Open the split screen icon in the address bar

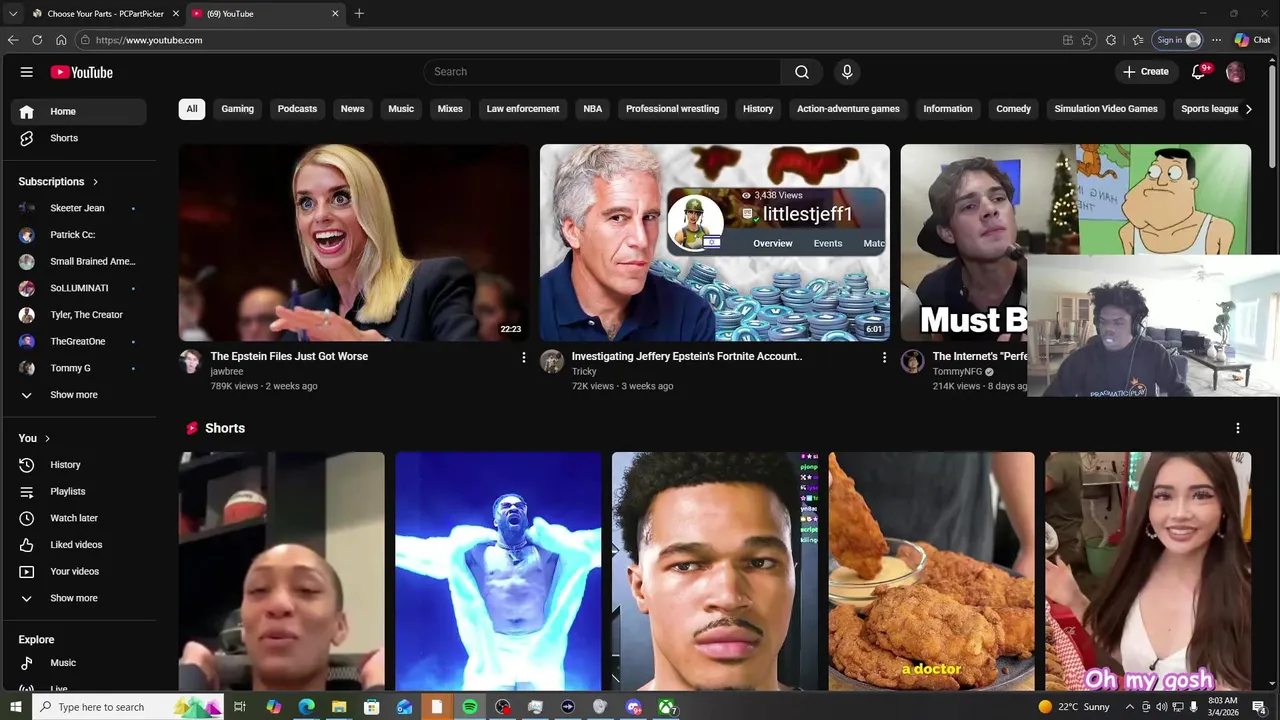click(1068, 40)
